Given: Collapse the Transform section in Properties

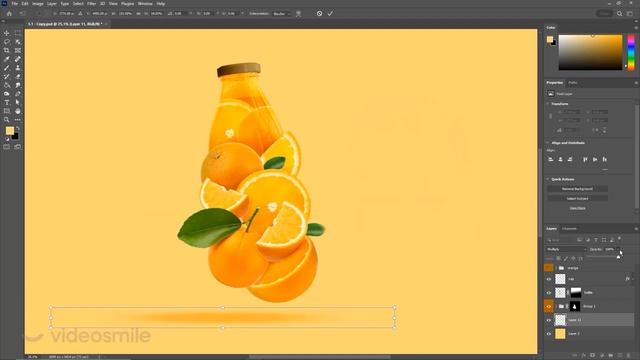Looking at the screenshot, I should [548, 104].
